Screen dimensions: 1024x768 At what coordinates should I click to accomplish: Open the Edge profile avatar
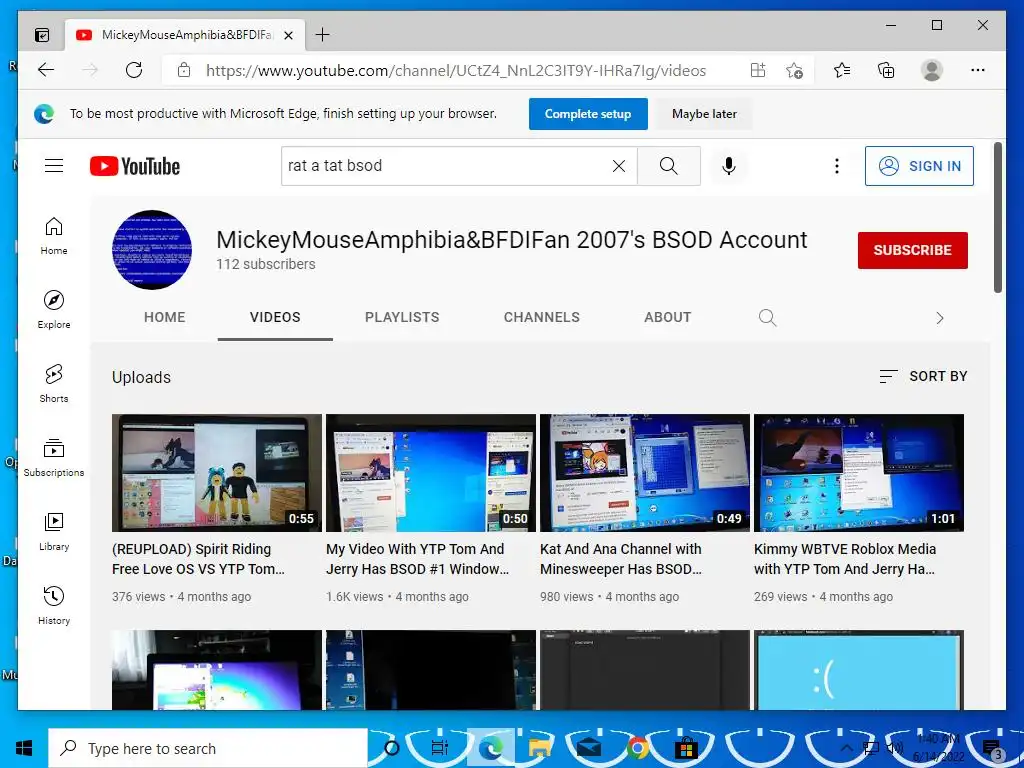932,70
